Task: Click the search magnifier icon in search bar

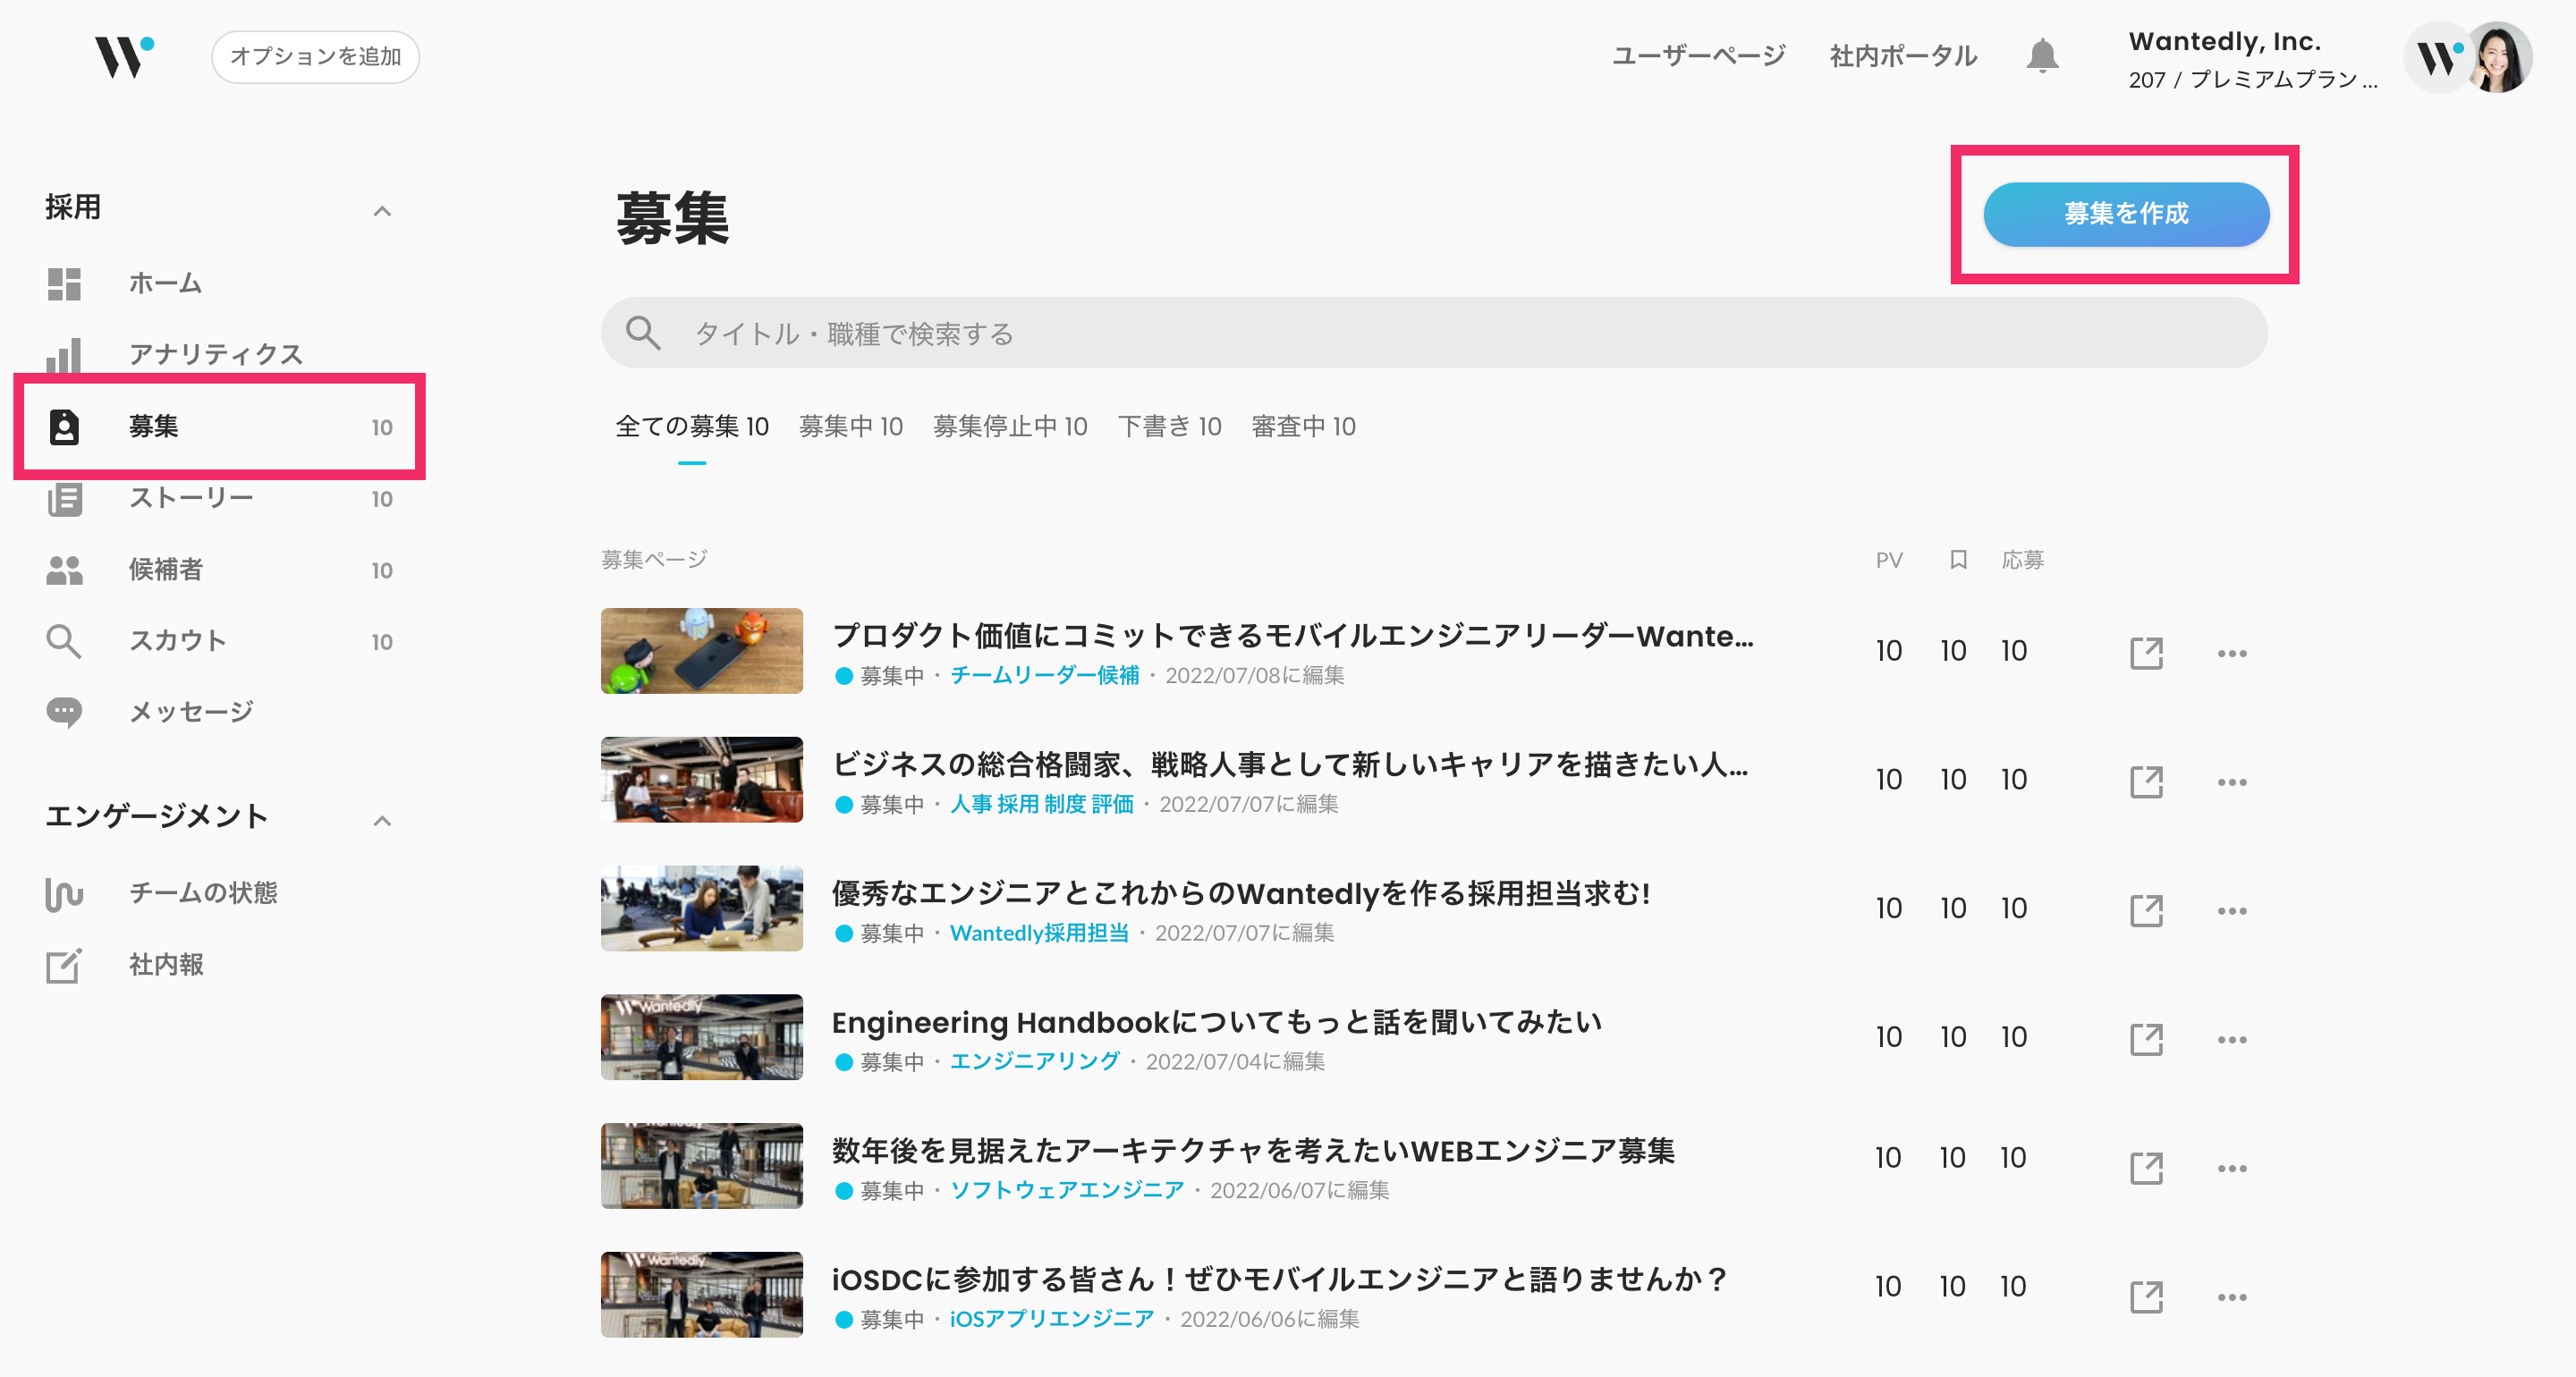Action: coord(643,333)
